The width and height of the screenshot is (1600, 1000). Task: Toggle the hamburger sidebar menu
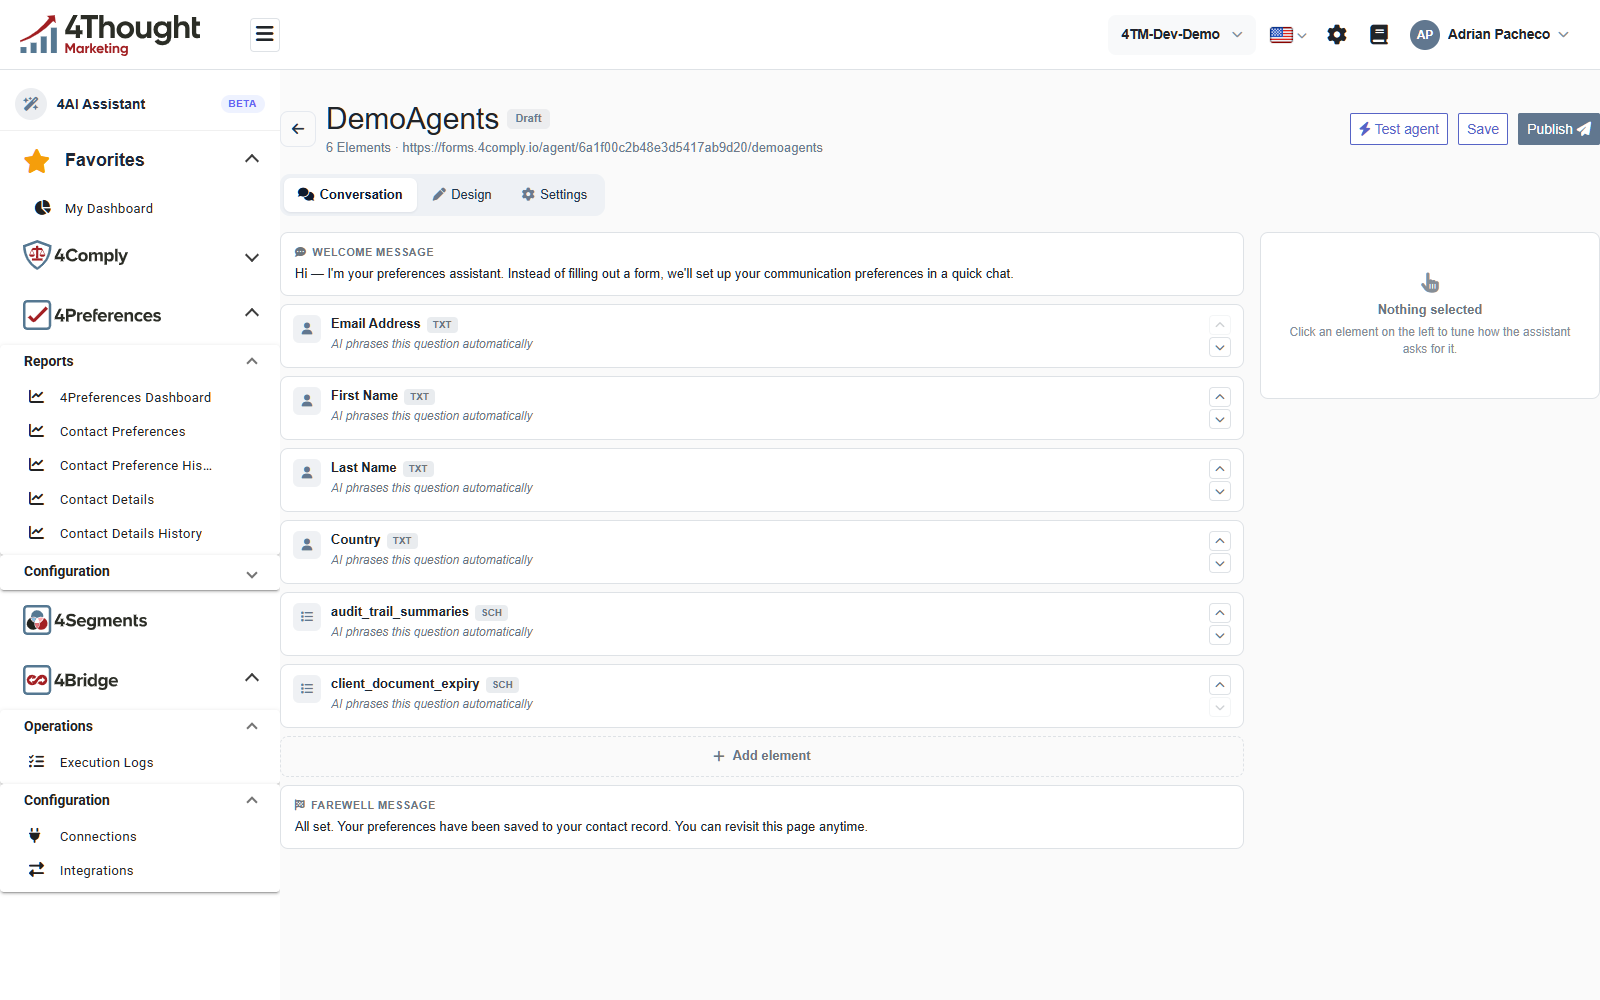[264, 35]
